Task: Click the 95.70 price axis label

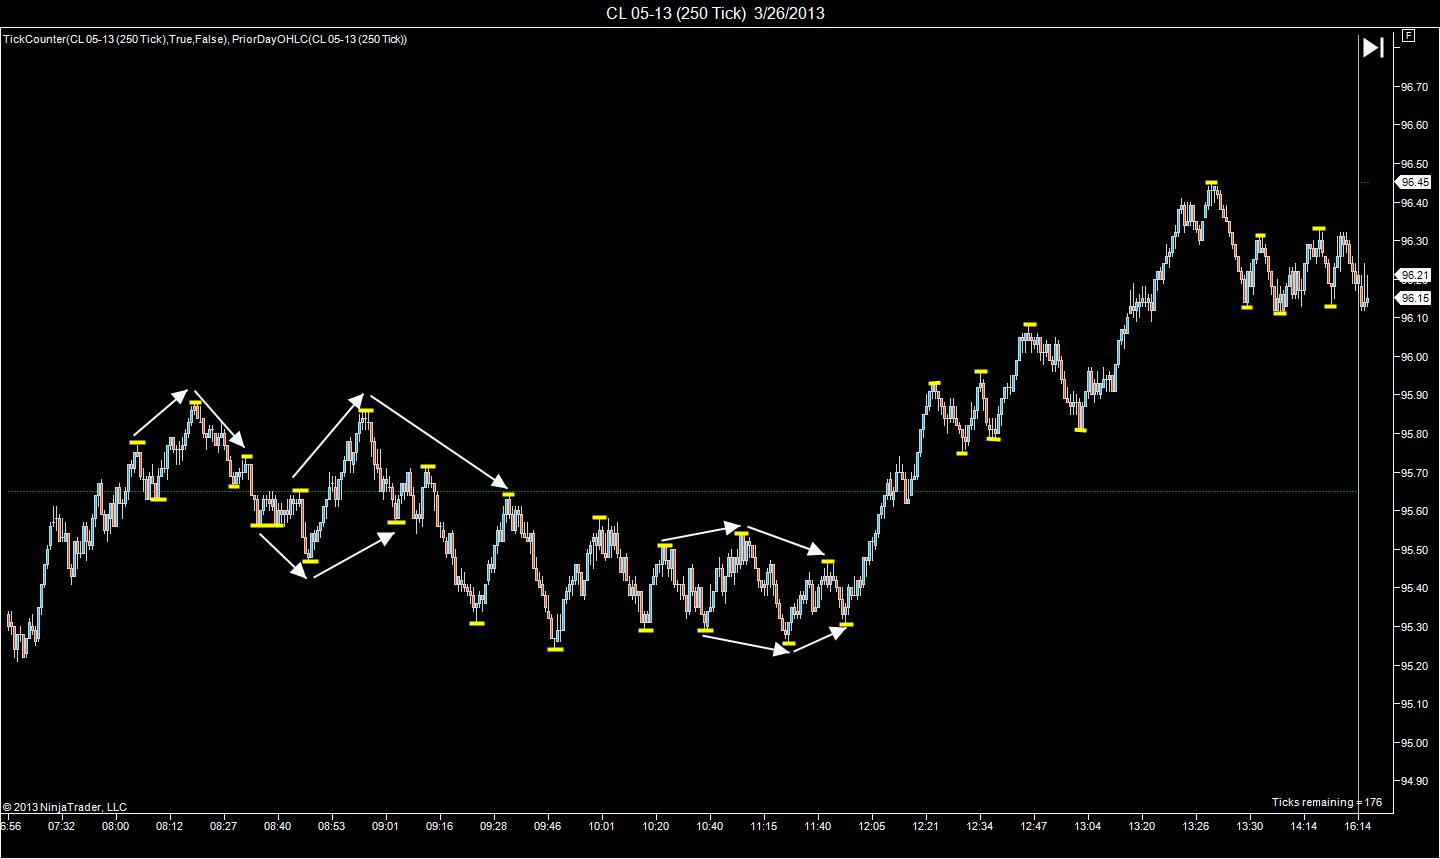Action: pyautogui.click(x=1414, y=473)
